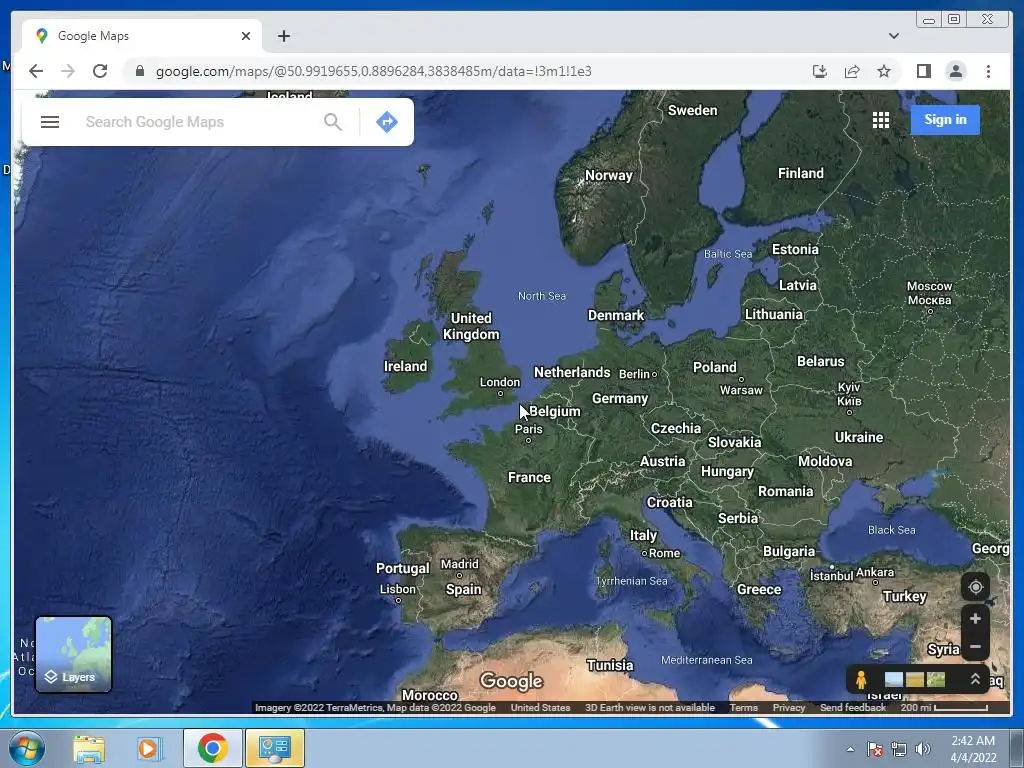Click the Paris city label
The width and height of the screenshot is (1024, 768).
click(x=528, y=429)
